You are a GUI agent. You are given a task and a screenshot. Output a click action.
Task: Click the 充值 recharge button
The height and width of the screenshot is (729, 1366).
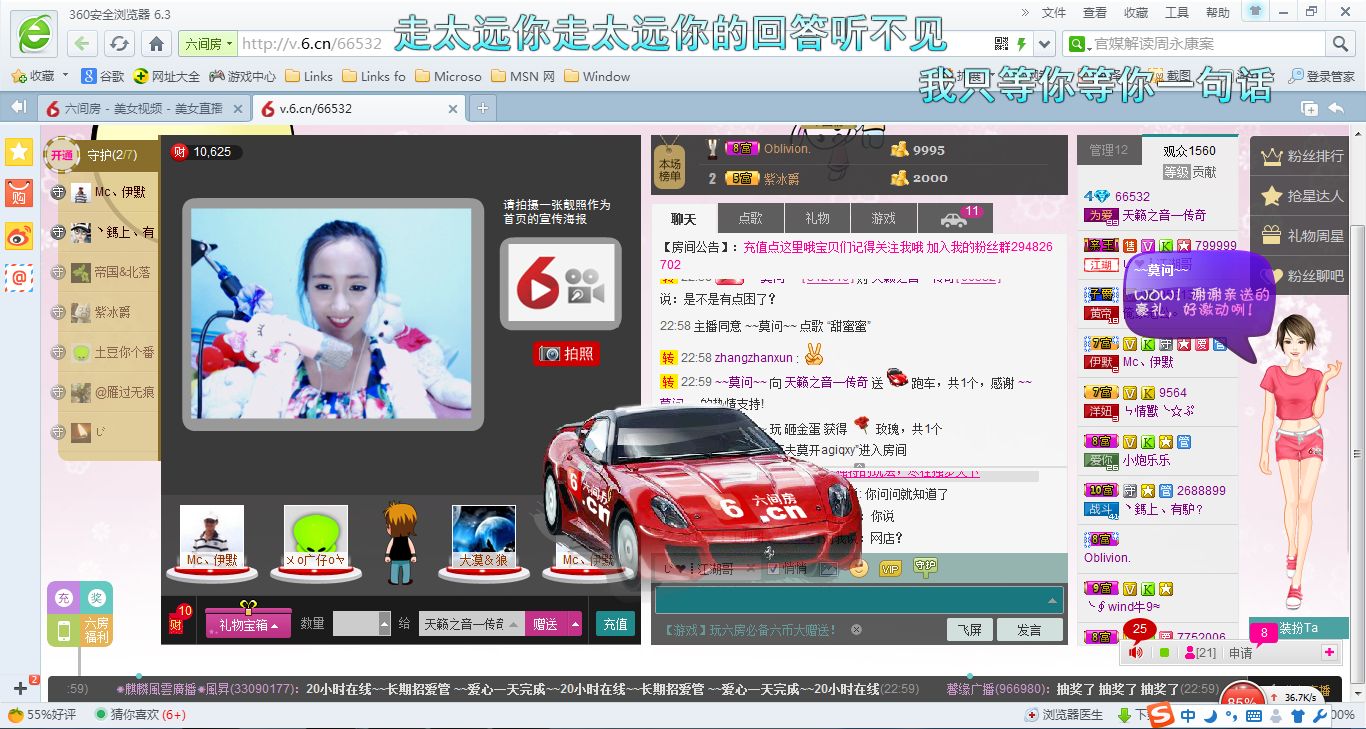(615, 624)
